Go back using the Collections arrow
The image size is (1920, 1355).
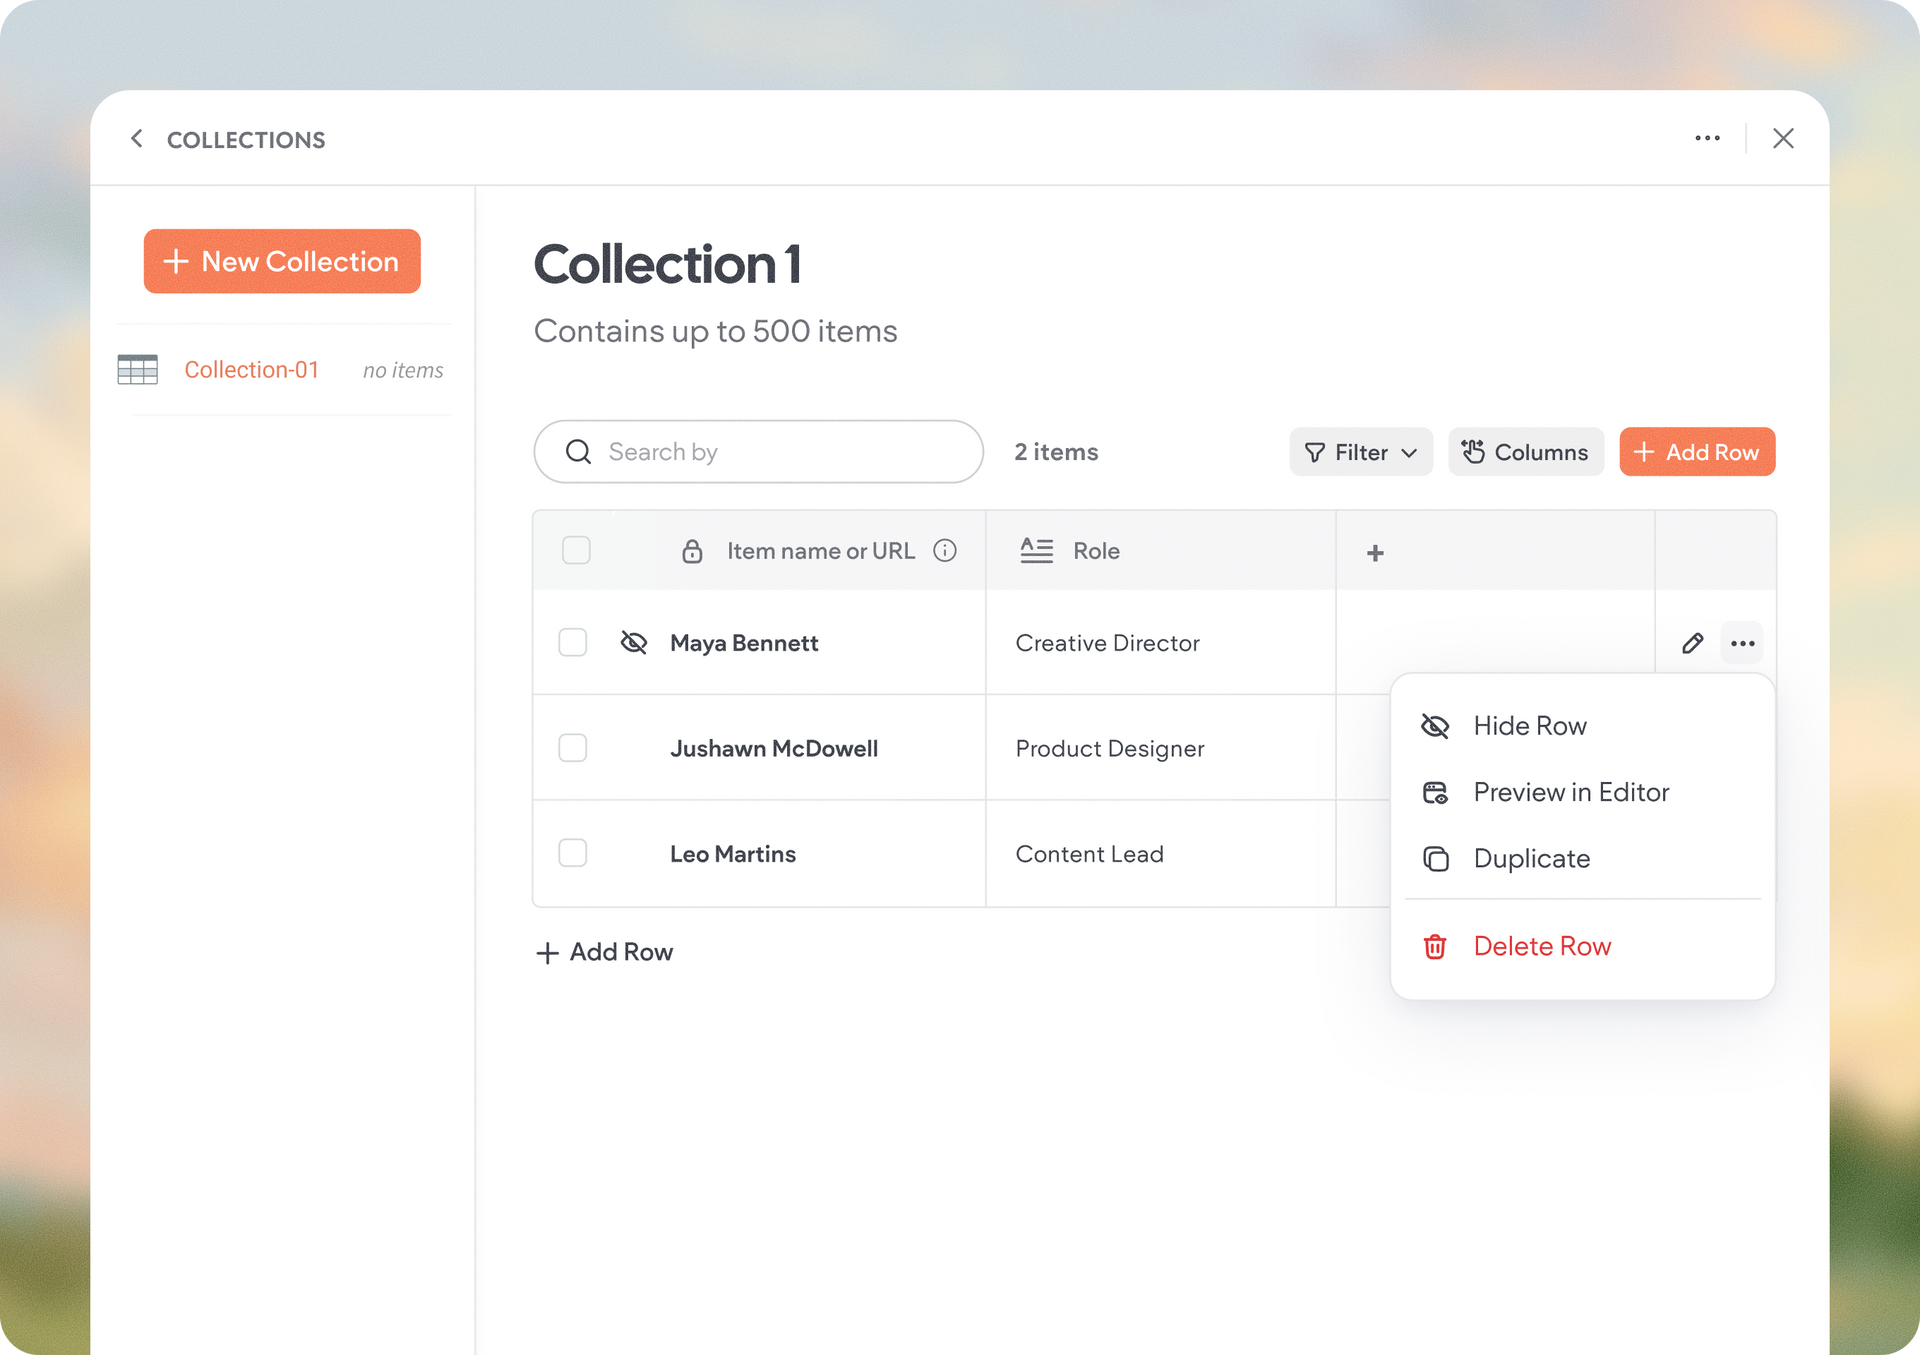[137, 139]
